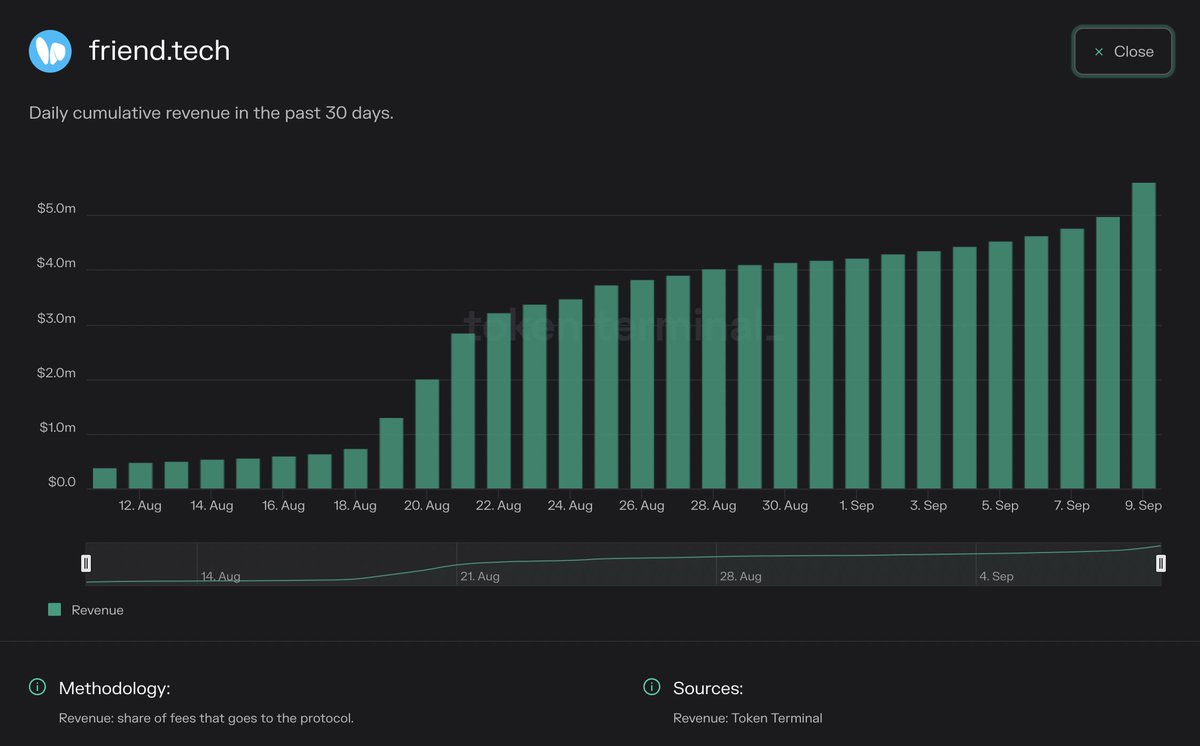The image size is (1200, 746).
Task: Click the $3.0m axis label
Action: coord(56,318)
